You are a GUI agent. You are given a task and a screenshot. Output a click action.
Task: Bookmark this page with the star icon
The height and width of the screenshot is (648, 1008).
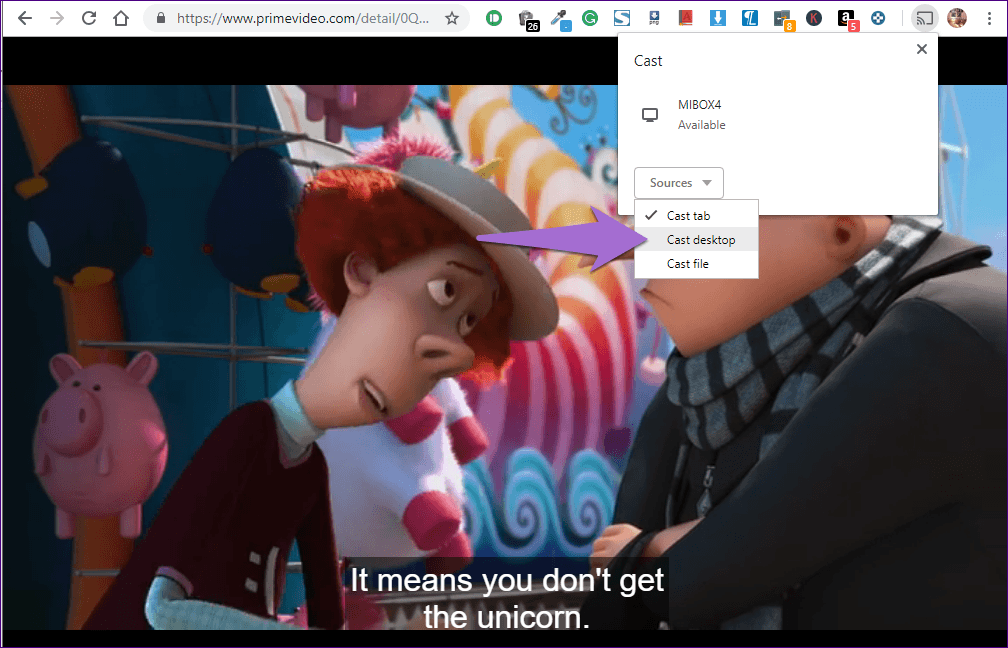(451, 18)
